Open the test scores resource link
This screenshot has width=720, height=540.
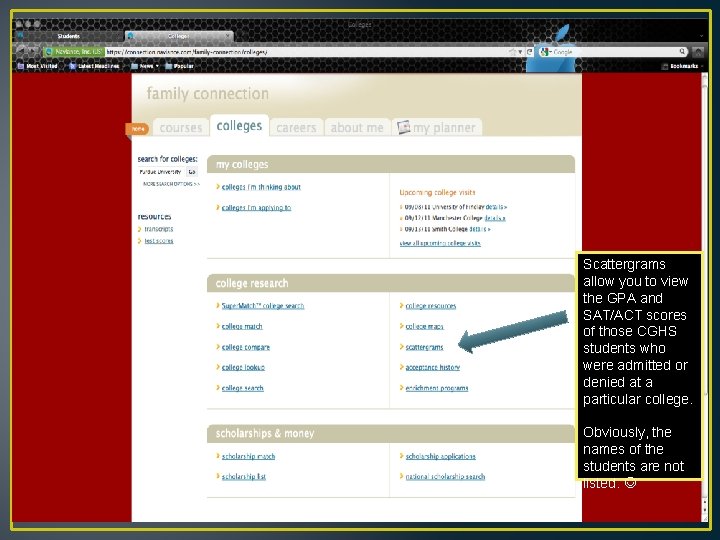pos(158,241)
